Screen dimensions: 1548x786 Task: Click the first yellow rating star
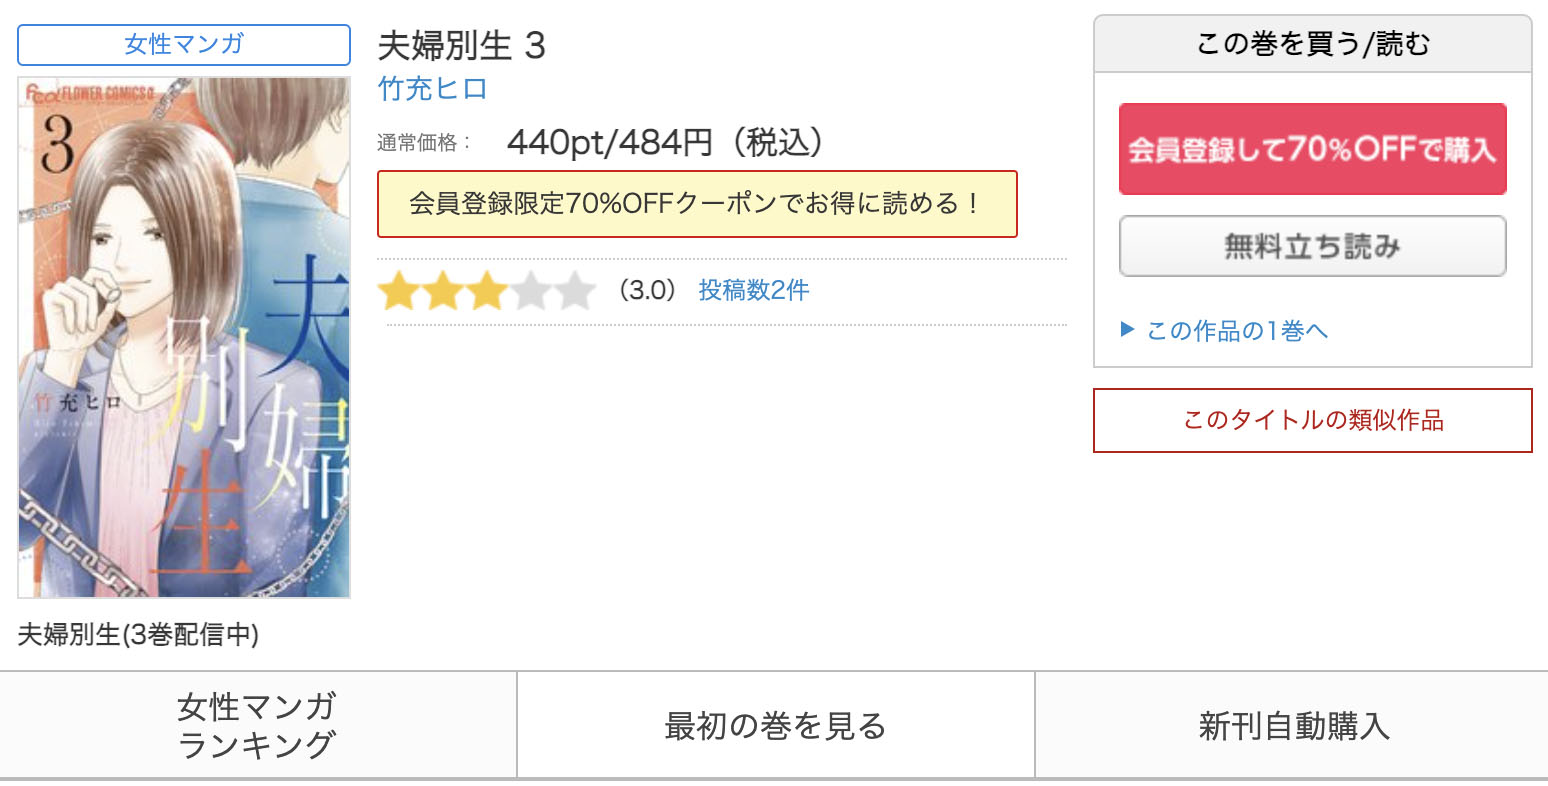(x=398, y=292)
